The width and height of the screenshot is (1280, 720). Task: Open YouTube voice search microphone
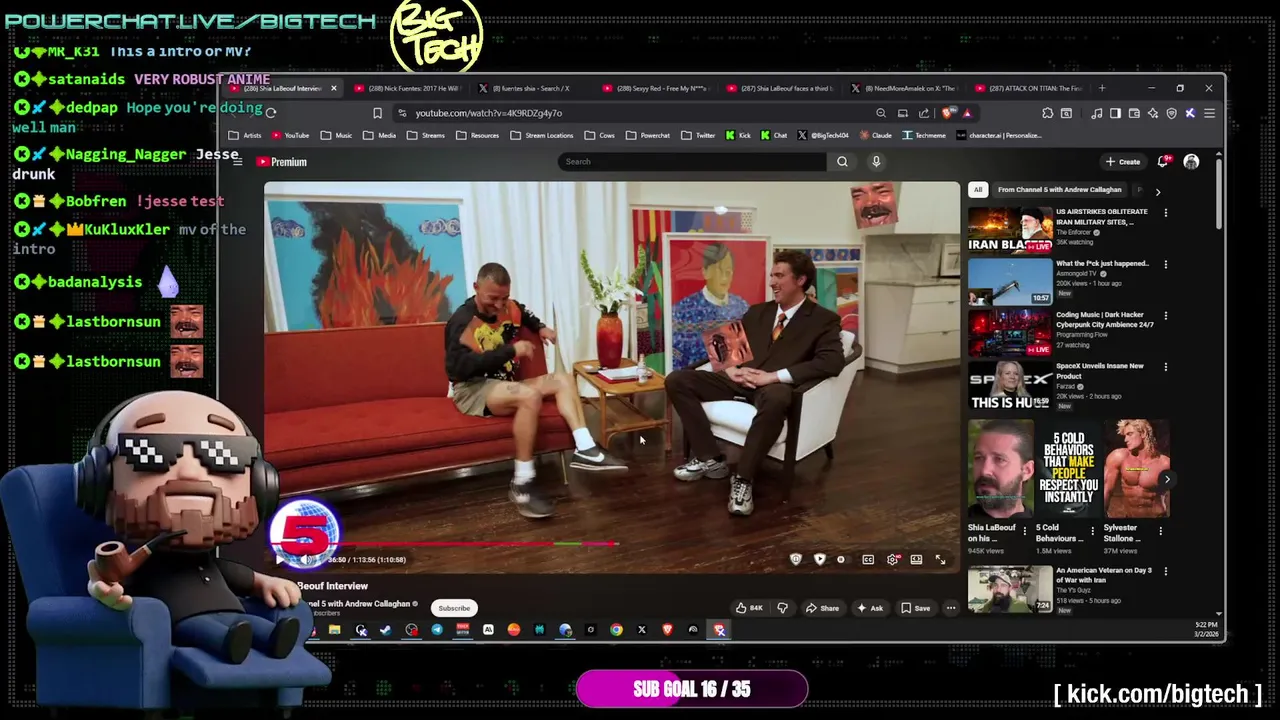[876, 162]
